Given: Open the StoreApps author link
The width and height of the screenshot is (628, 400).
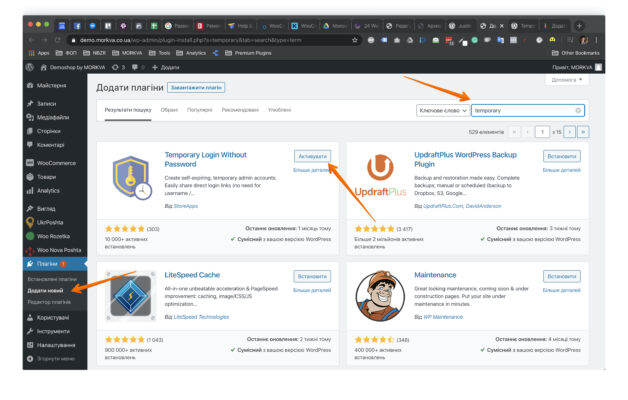Looking at the screenshot, I should 186,206.
